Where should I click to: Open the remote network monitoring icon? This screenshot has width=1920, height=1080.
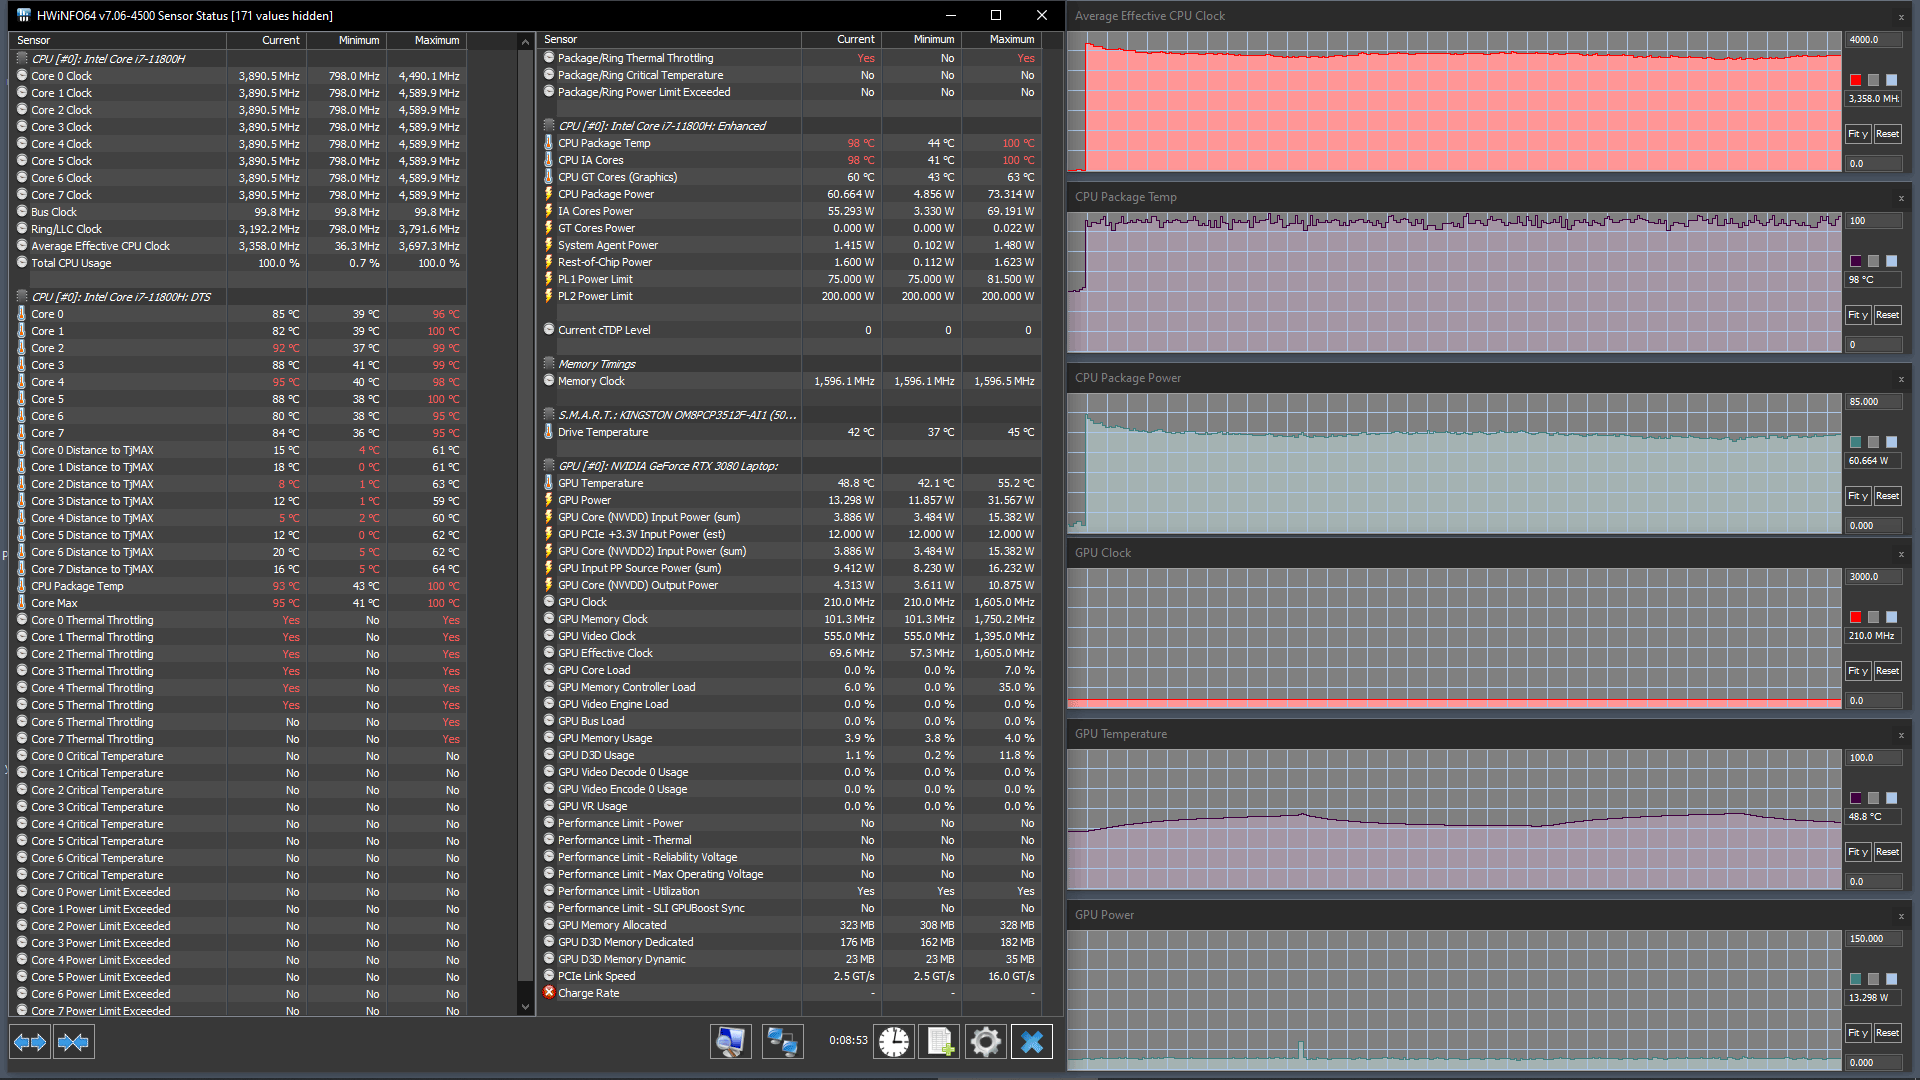pyautogui.click(x=782, y=1042)
